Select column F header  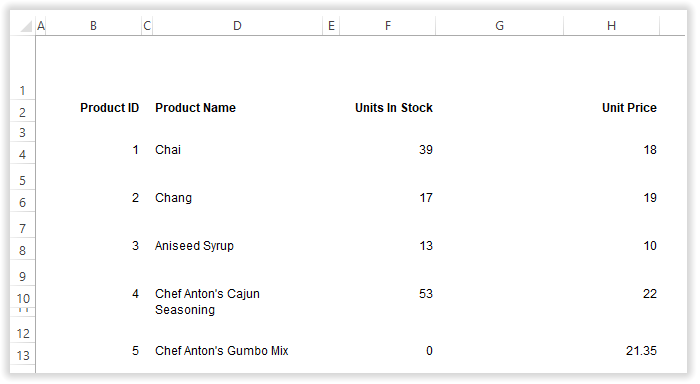(x=388, y=26)
